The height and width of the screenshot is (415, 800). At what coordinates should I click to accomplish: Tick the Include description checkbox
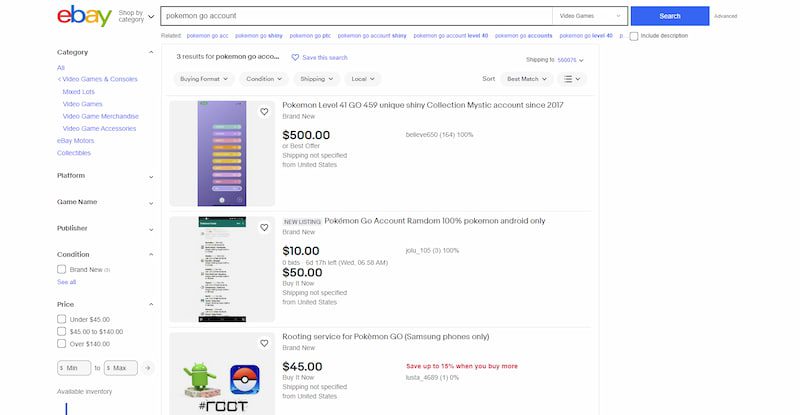pos(634,36)
